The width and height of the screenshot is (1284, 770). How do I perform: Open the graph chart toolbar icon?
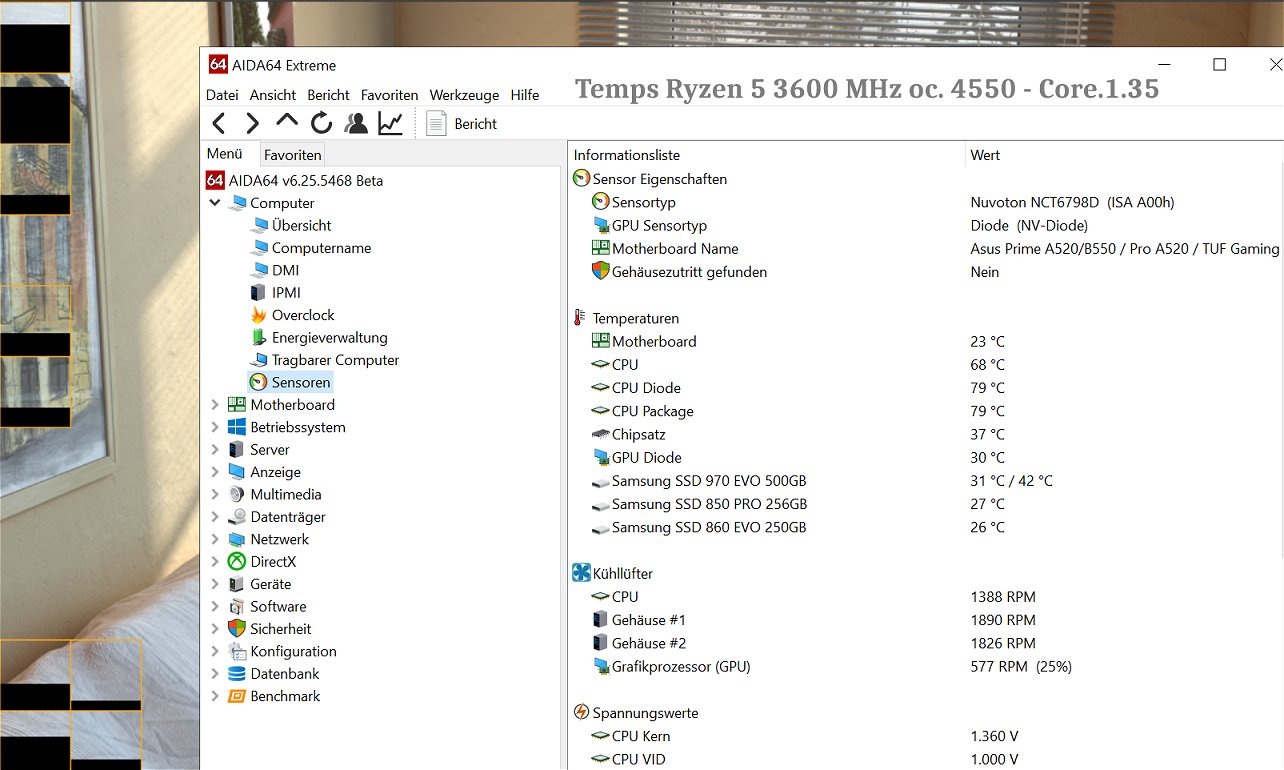pos(390,123)
